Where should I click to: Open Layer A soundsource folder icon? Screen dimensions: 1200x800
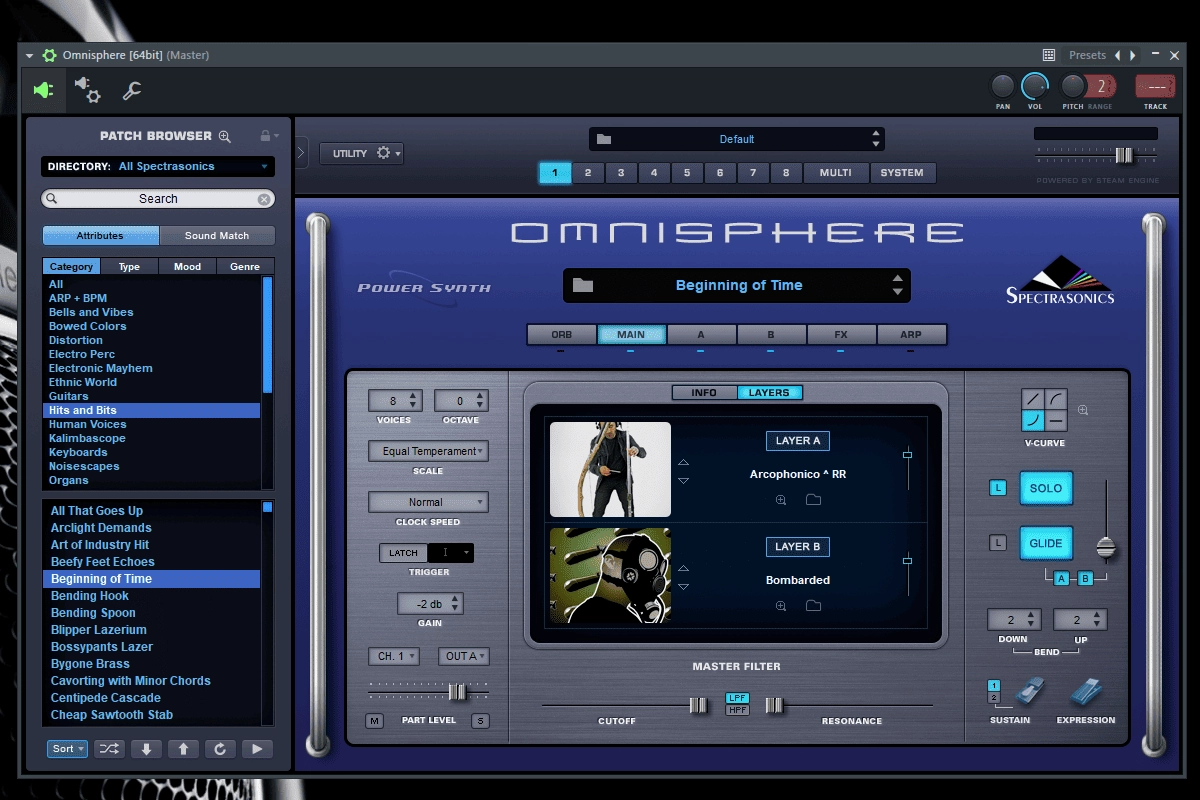pos(813,499)
